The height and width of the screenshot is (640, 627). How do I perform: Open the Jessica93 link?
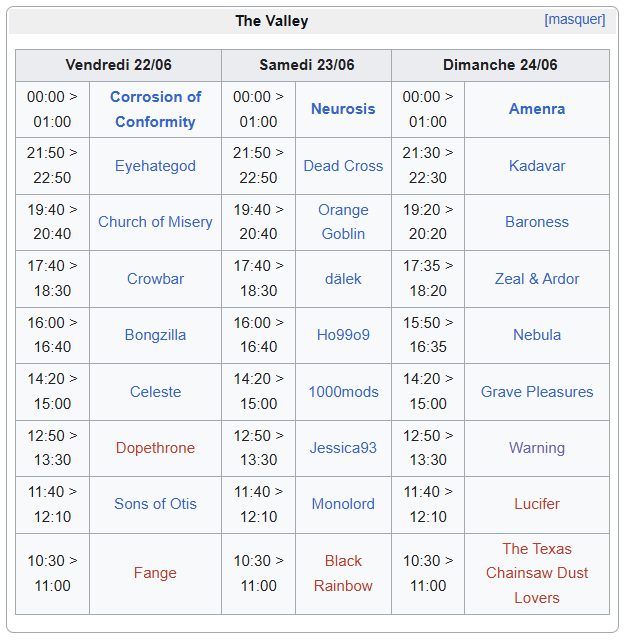pyautogui.click(x=343, y=448)
